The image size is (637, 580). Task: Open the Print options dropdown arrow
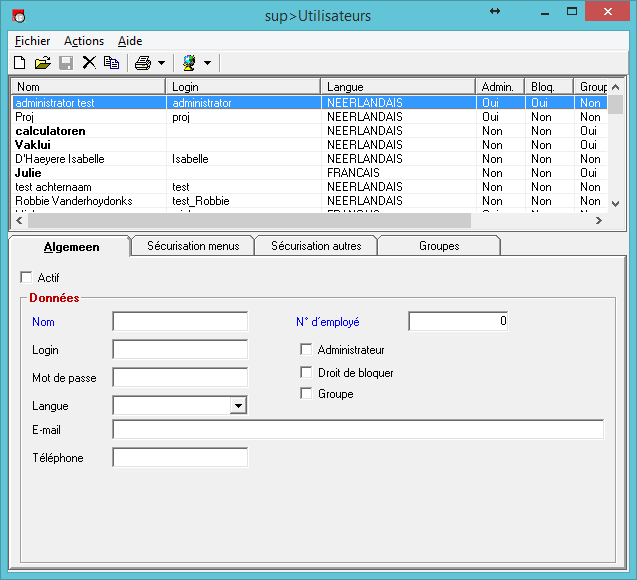[x=162, y=63]
